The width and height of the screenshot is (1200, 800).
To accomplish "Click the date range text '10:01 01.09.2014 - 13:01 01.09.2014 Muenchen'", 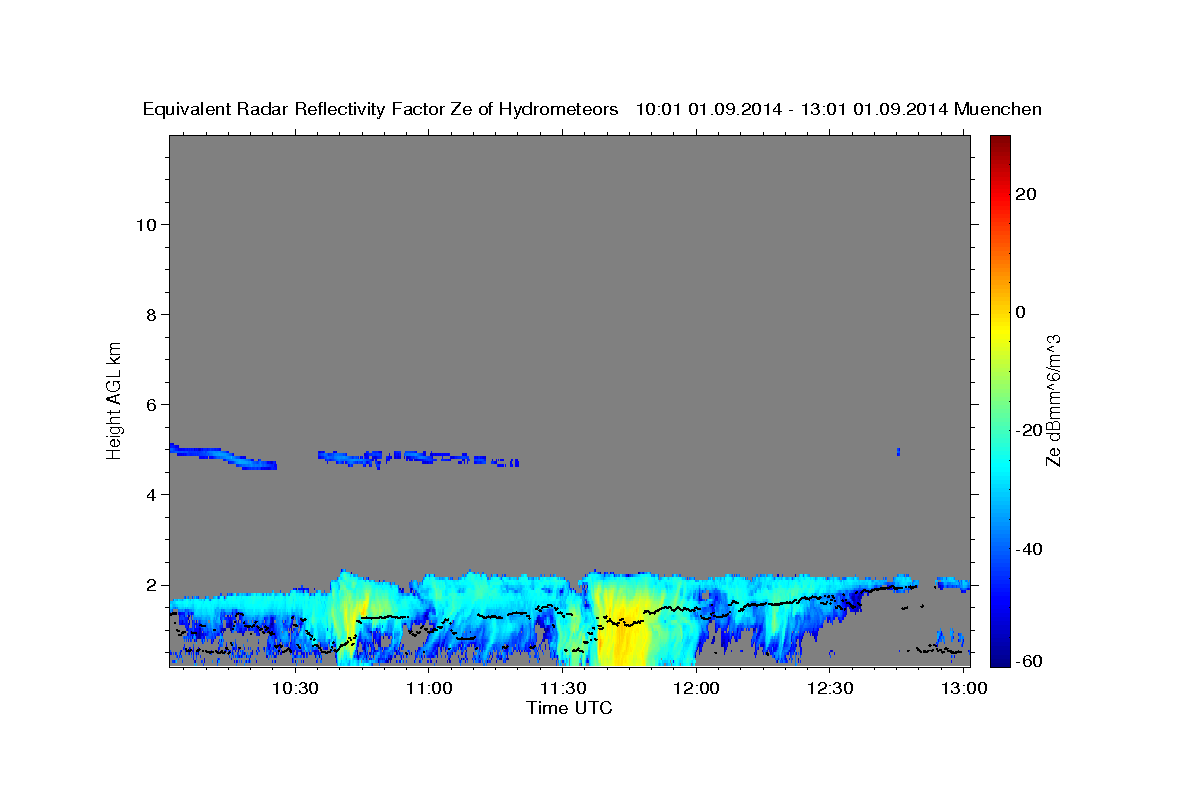I will tap(839, 109).
